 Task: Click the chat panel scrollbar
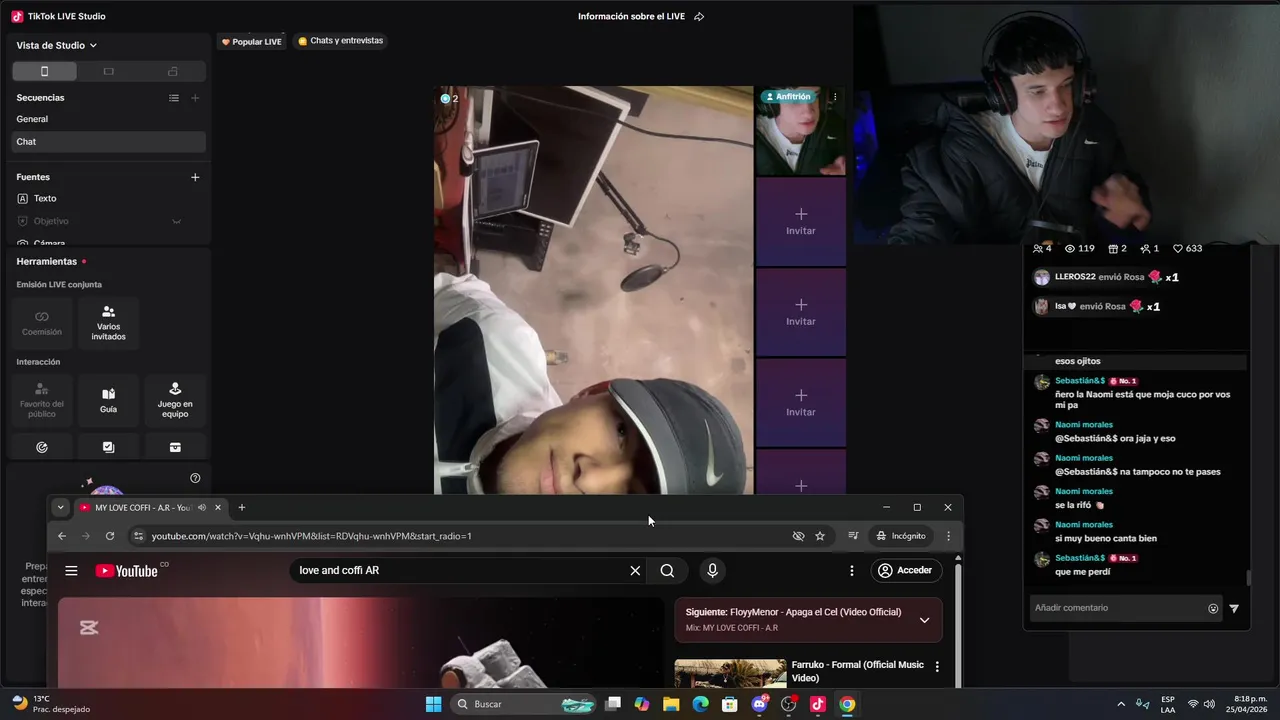1248,578
